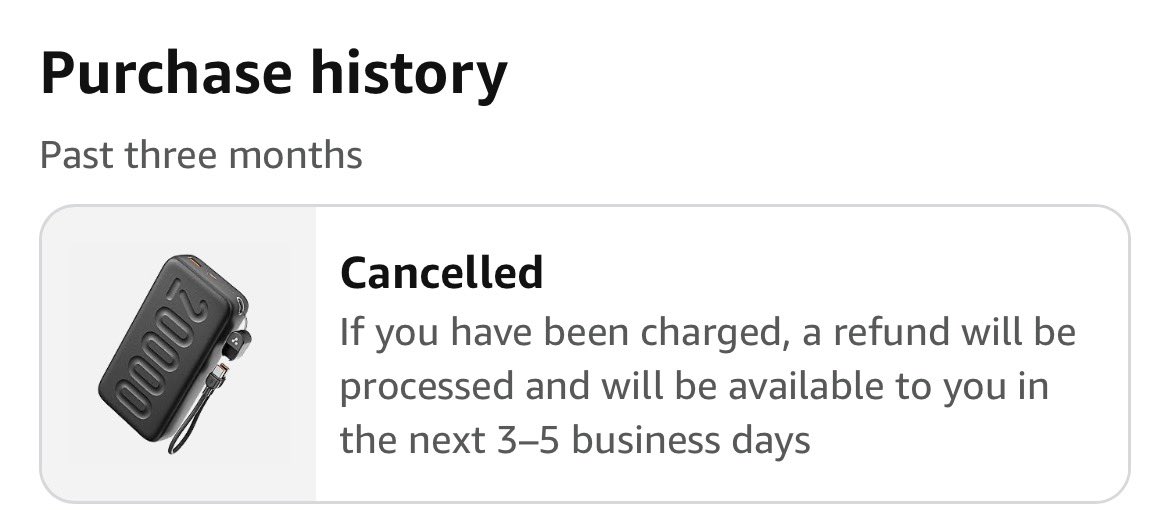
Task: Click the word 'Purchase' in the heading
Action: [166, 71]
